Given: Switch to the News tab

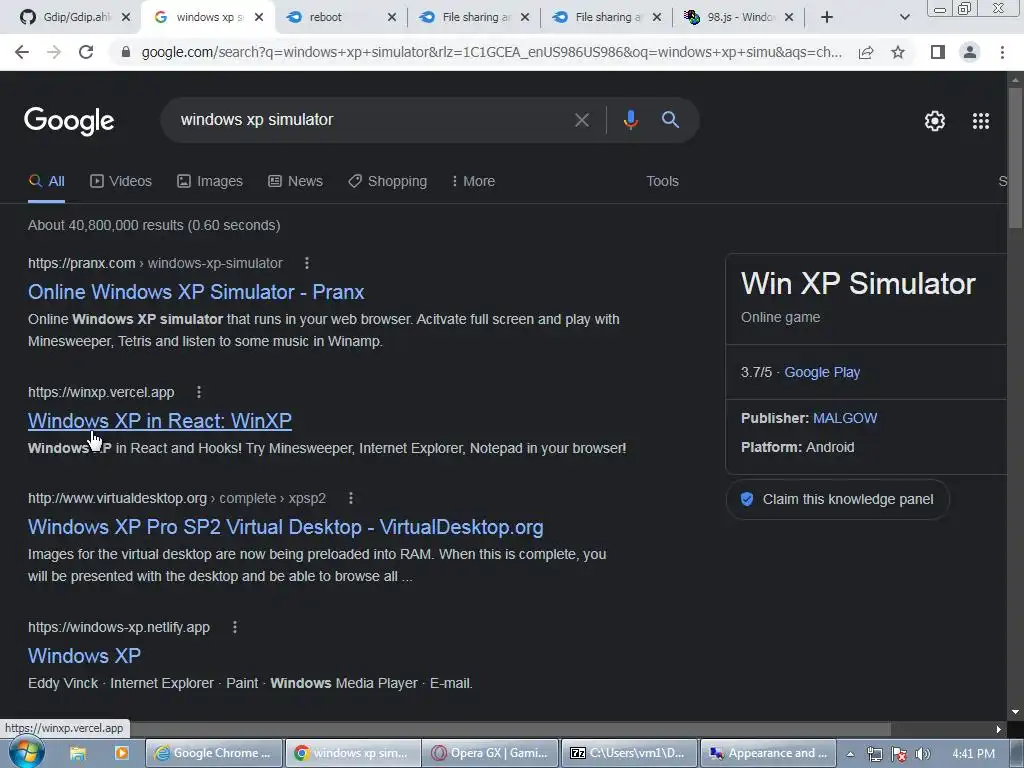Looking at the screenshot, I should coord(295,181).
